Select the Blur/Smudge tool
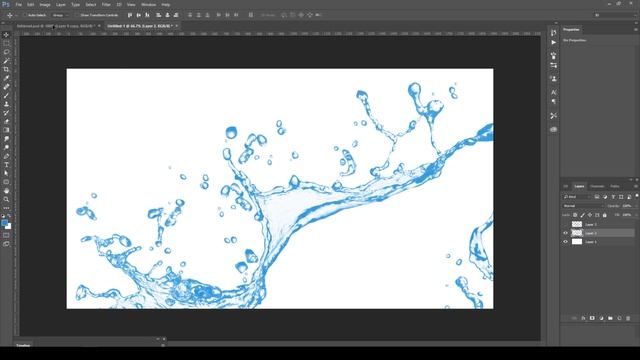Viewport: 640px width, 360px height. (x=6, y=139)
